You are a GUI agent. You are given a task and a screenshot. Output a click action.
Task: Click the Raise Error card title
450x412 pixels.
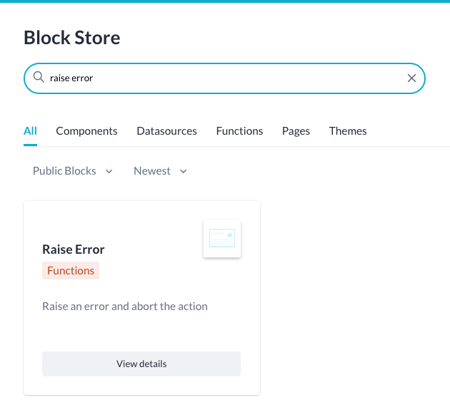coord(73,249)
